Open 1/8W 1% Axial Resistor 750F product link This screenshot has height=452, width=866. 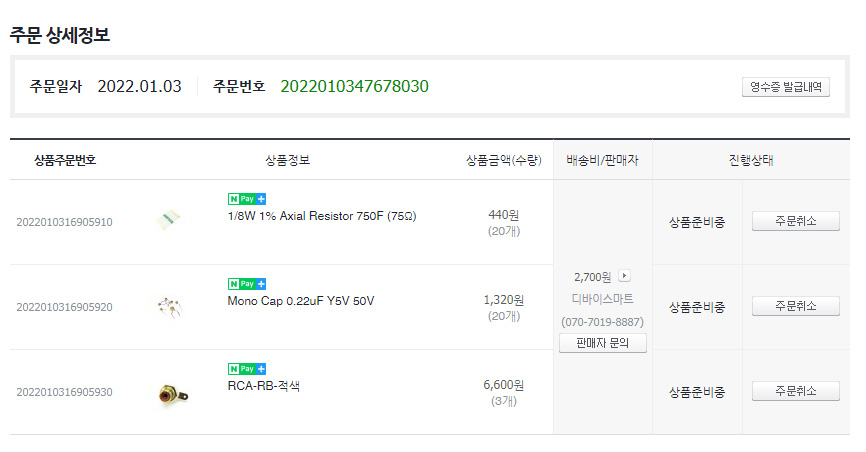pos(322,216)
